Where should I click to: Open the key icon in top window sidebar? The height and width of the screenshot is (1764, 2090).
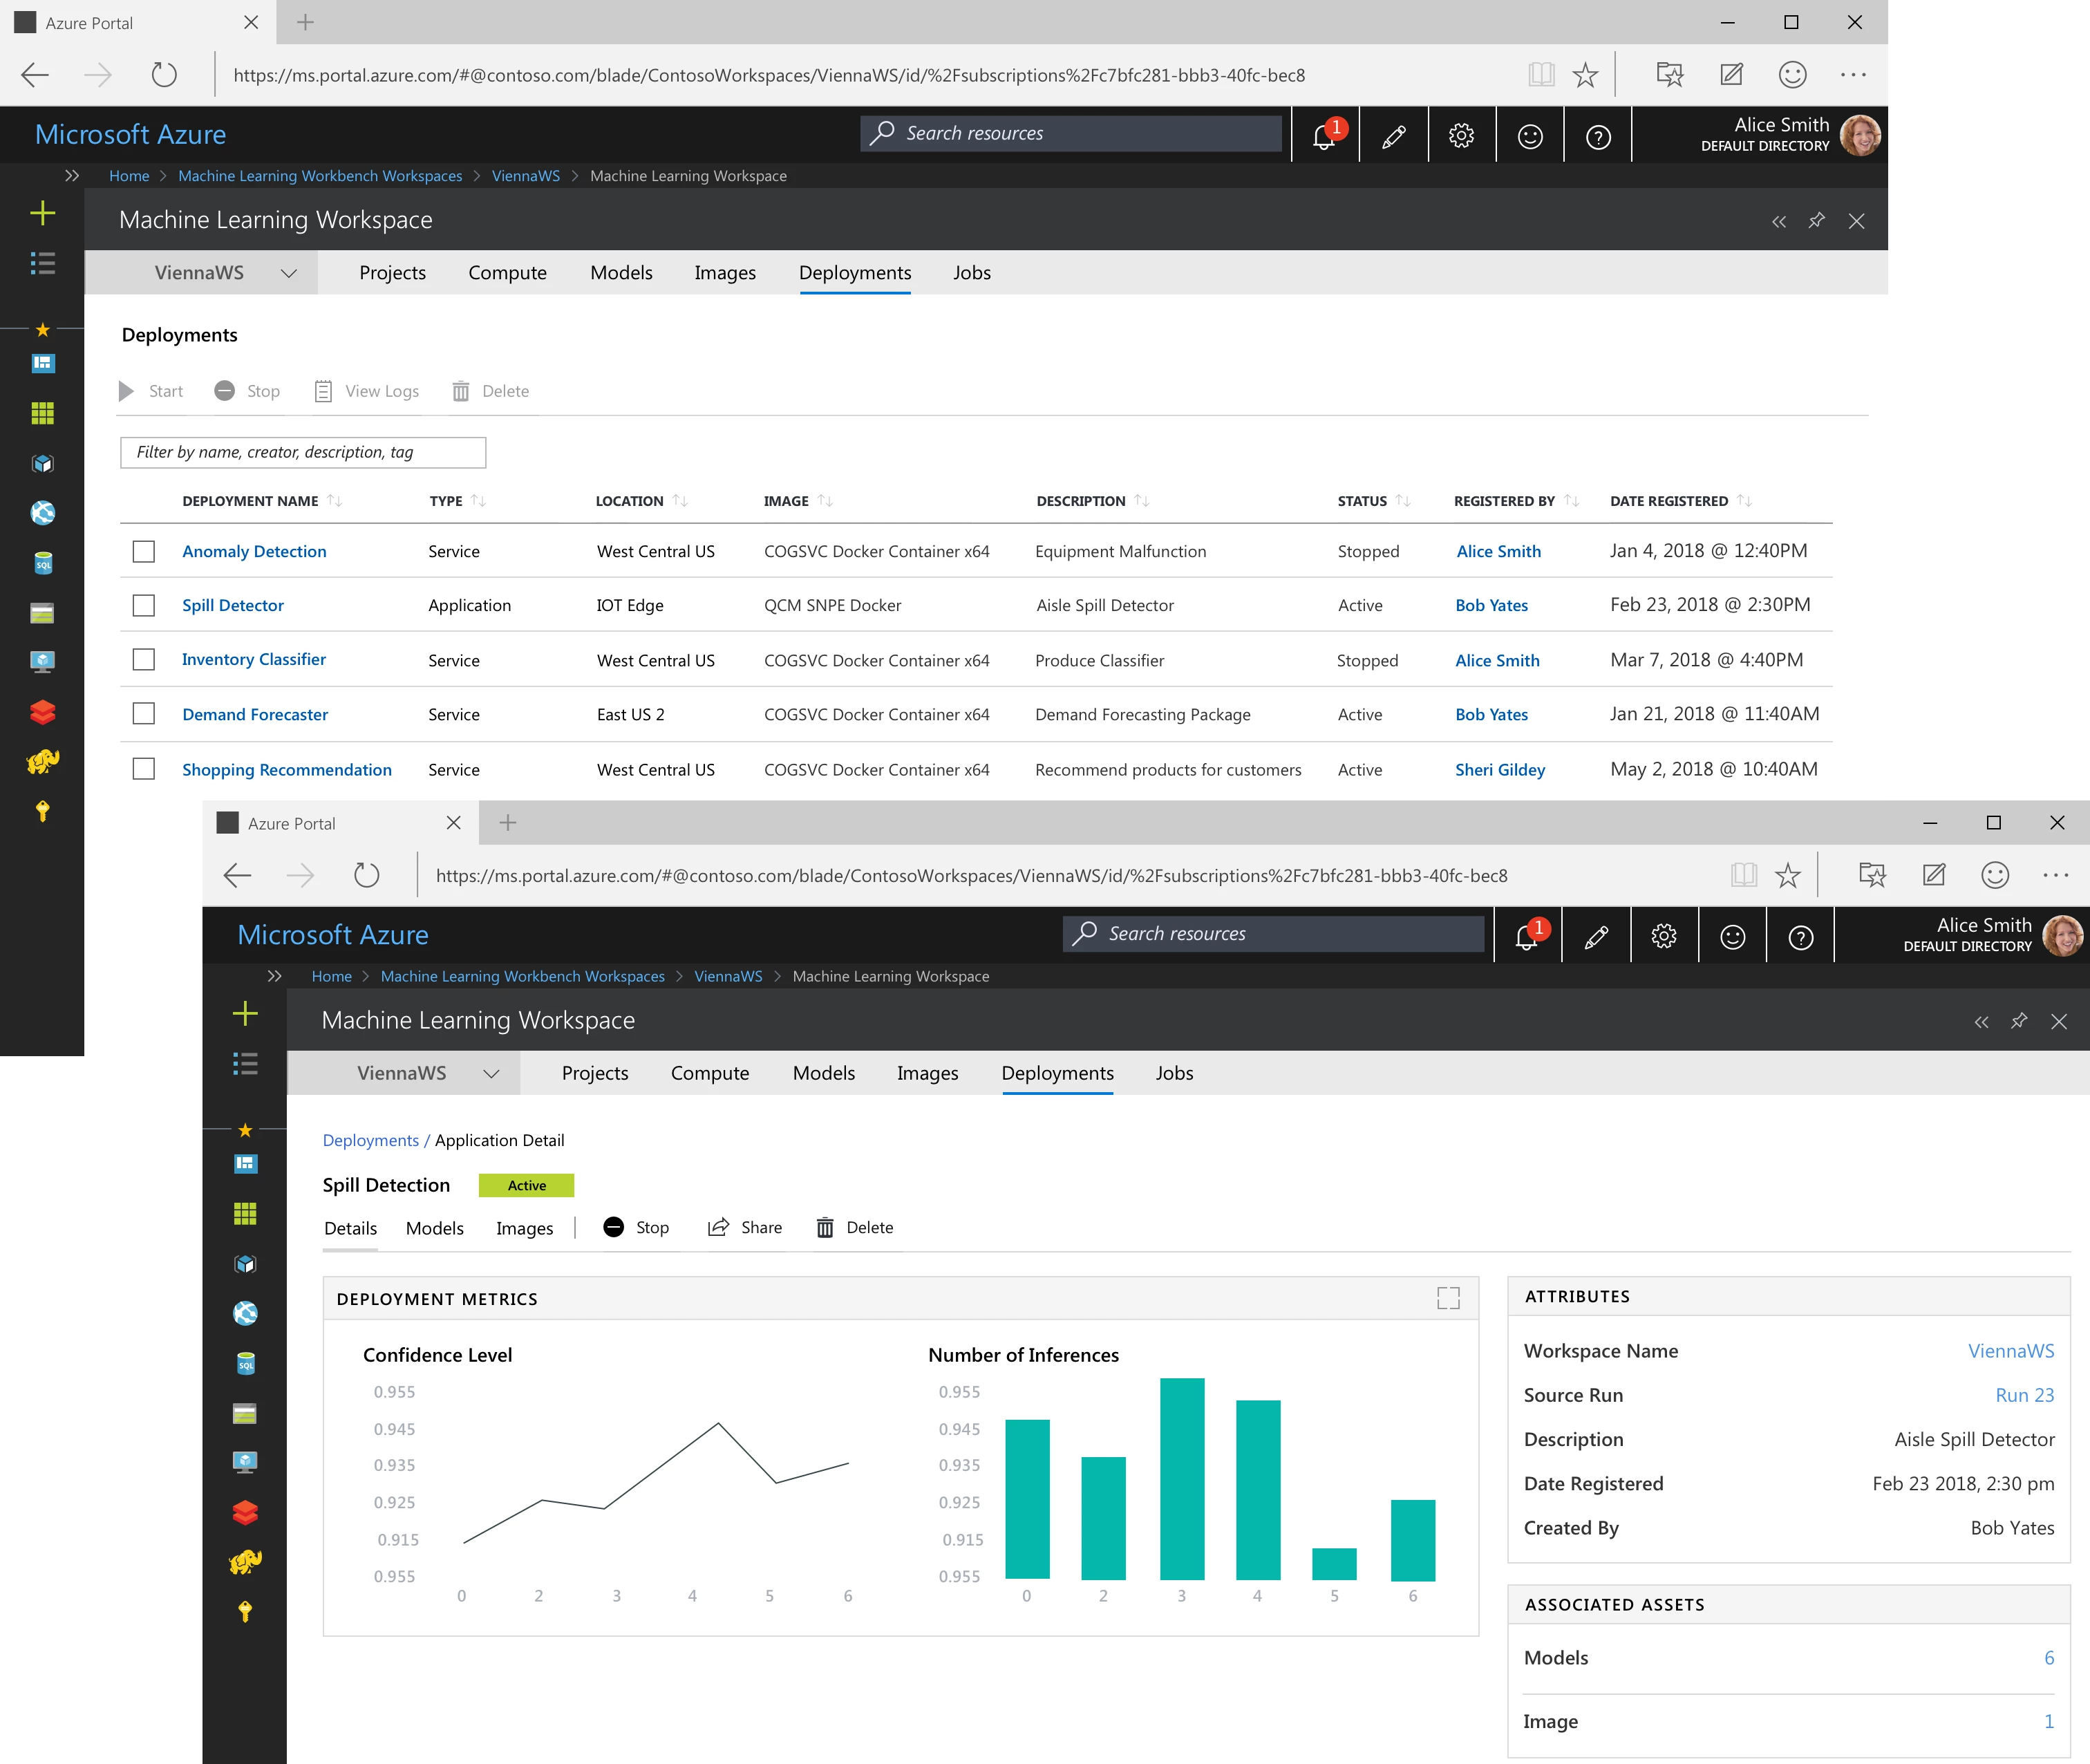(x=43, y=811)
